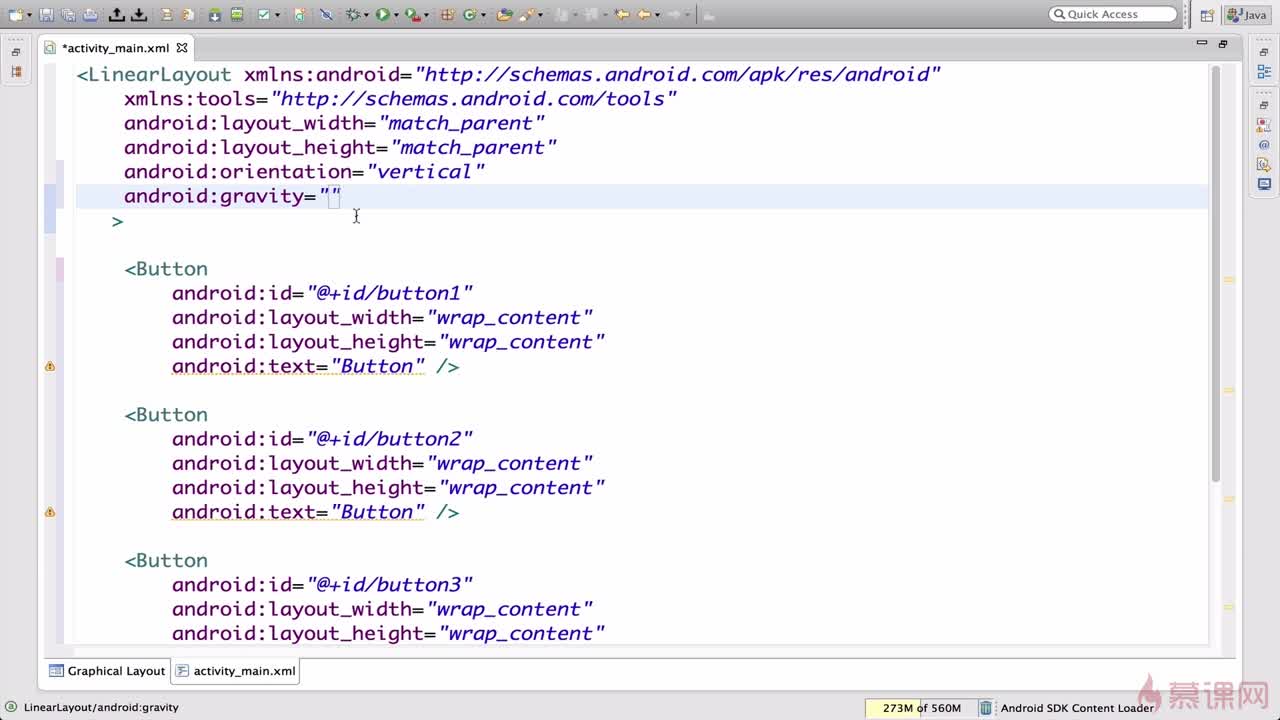Click the Open Perspective icon
This screenshot has width=1280, height=720.
coord(1207,15)
